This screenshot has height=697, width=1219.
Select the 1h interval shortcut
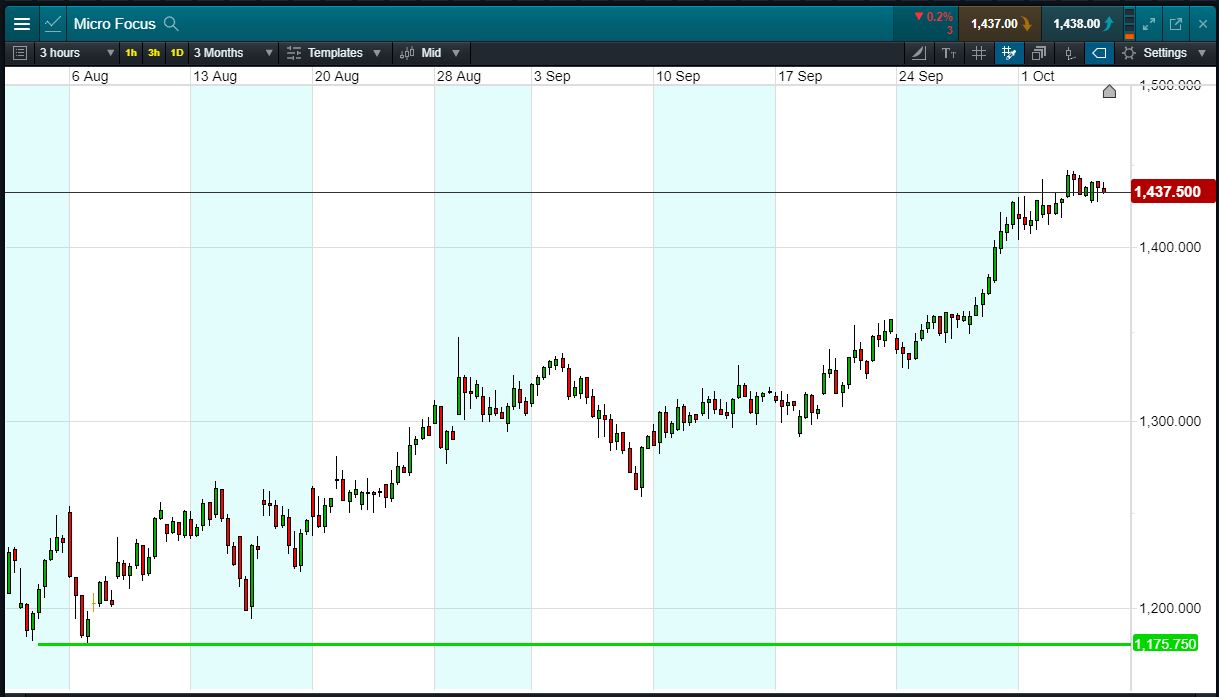coord(131,53)
